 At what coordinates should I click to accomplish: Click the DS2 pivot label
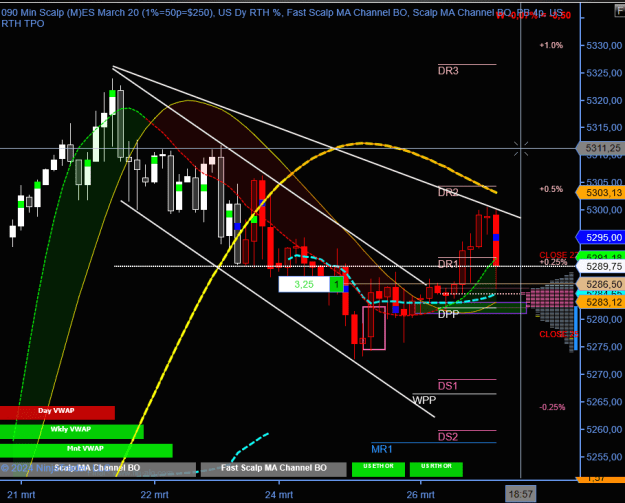pyautogui.click(x=448, y=437)
